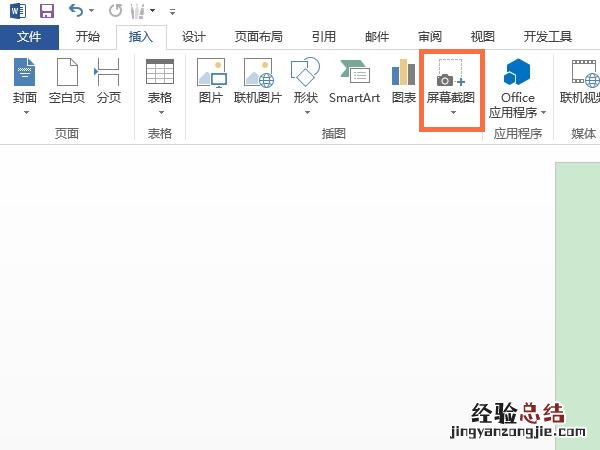The image size is (600, 450).
Task: Customize the Quick Access Toolbar
Action: pyautogui.click(x=173, y=12)
